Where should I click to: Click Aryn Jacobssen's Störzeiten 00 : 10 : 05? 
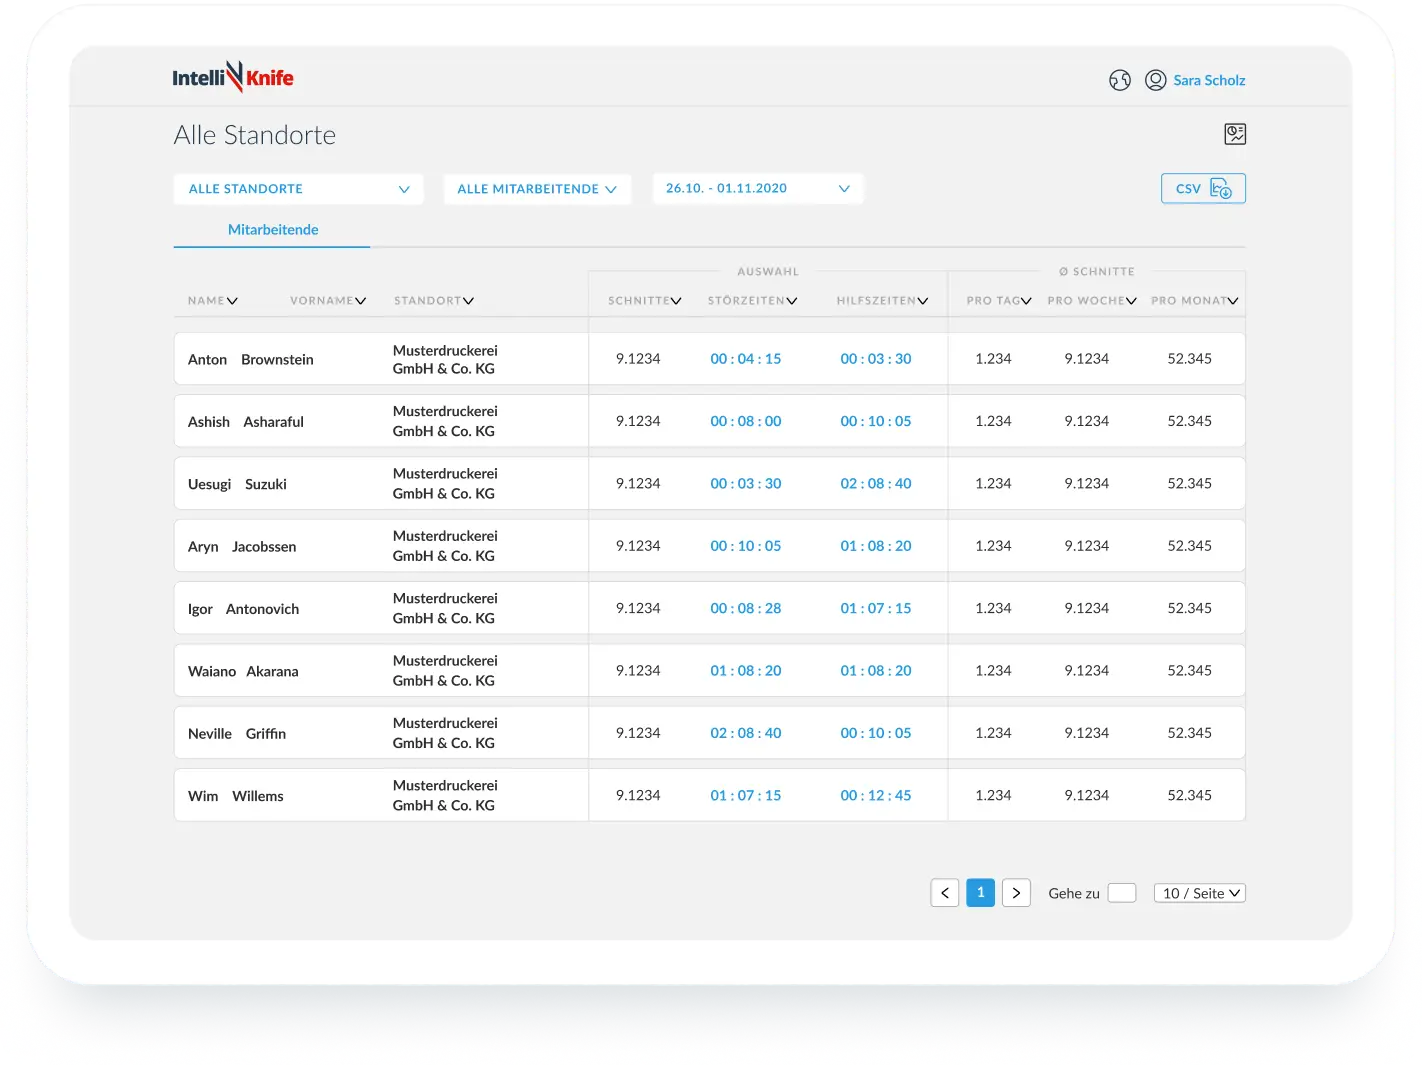[746, 546]
